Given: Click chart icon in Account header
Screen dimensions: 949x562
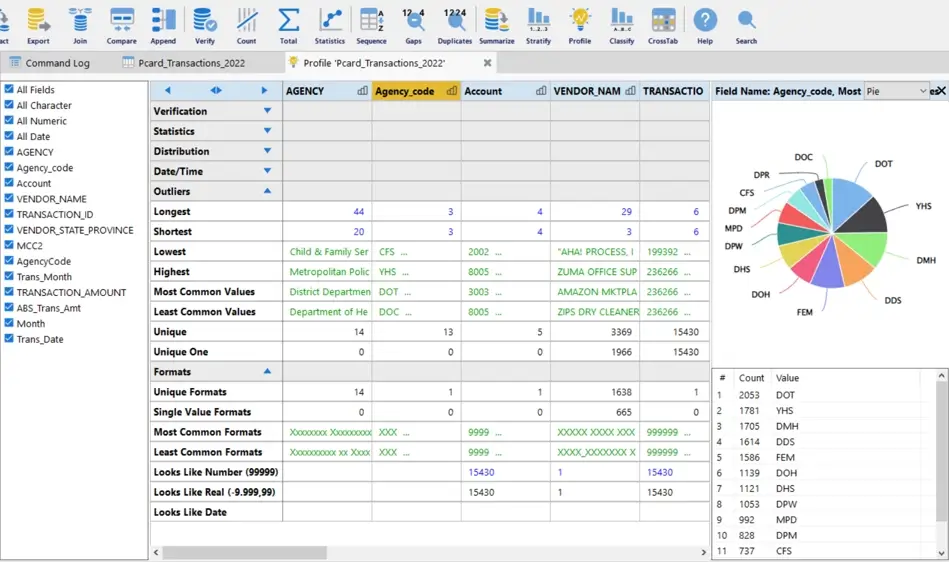Looking at the screenshot, I should coord(541,91).
